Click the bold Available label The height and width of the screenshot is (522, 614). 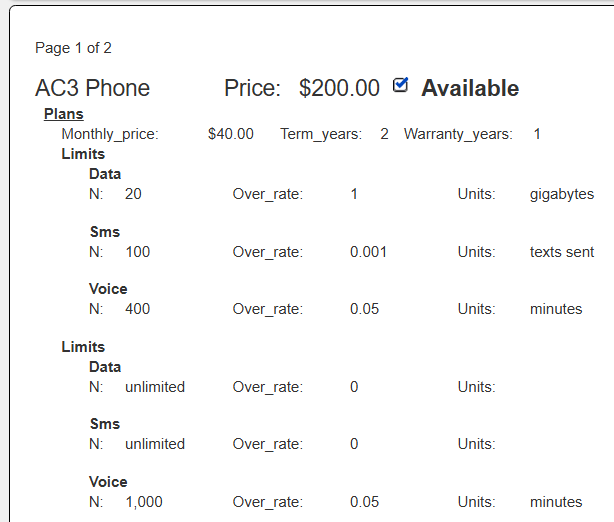pyautogui.click(x=470, y=88)
